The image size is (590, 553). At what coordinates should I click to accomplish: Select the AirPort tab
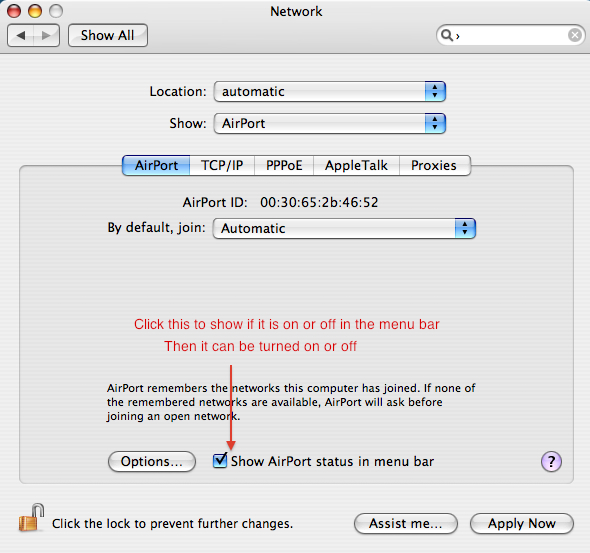click(156, 166)
